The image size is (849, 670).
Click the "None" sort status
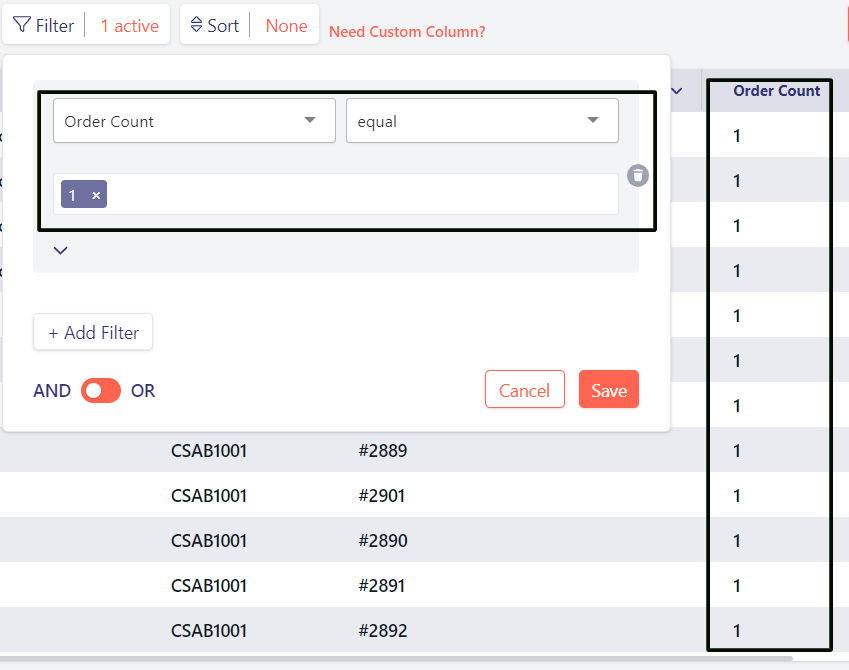point(286,26)
